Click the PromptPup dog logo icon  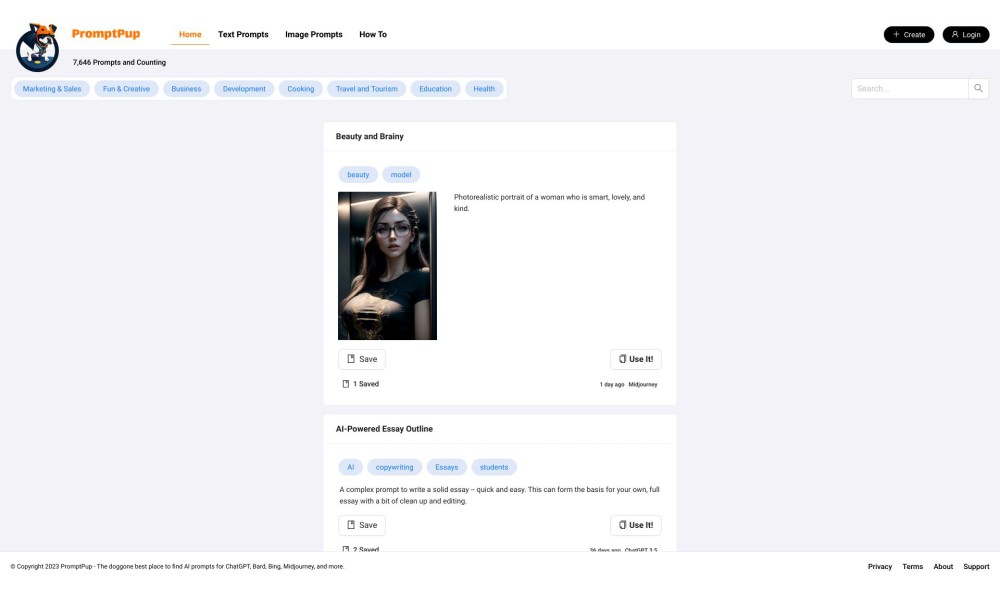click(x=37, y=47)
